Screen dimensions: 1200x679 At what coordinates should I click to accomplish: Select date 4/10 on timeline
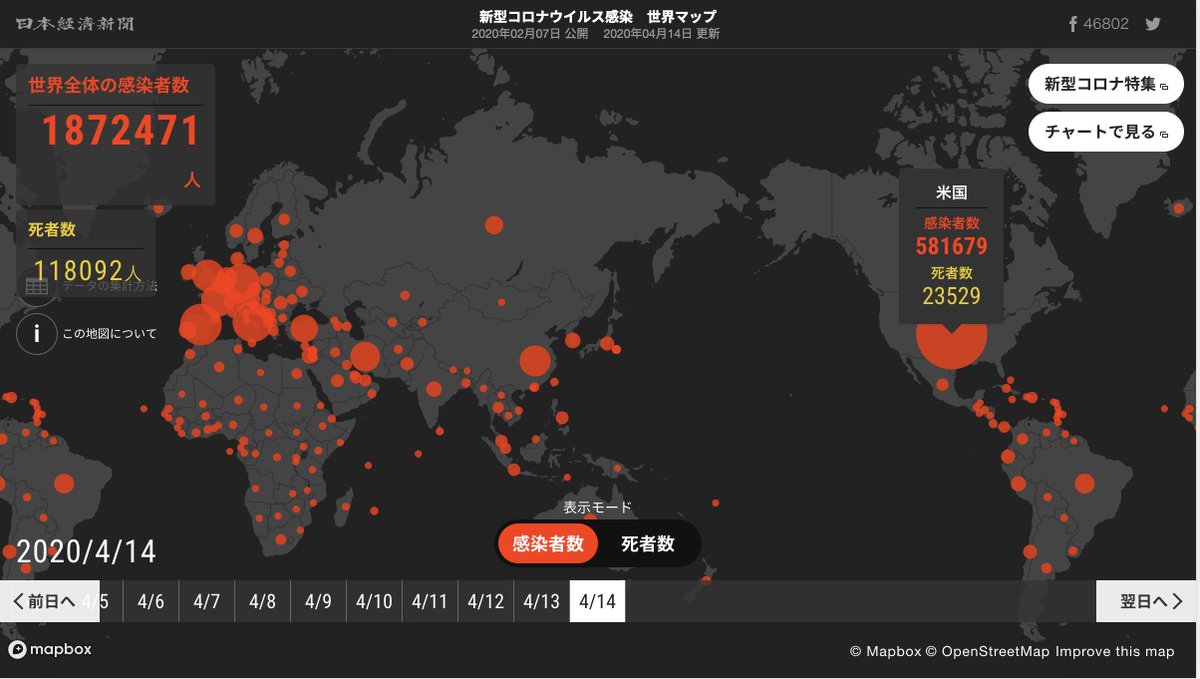[374, 601]
